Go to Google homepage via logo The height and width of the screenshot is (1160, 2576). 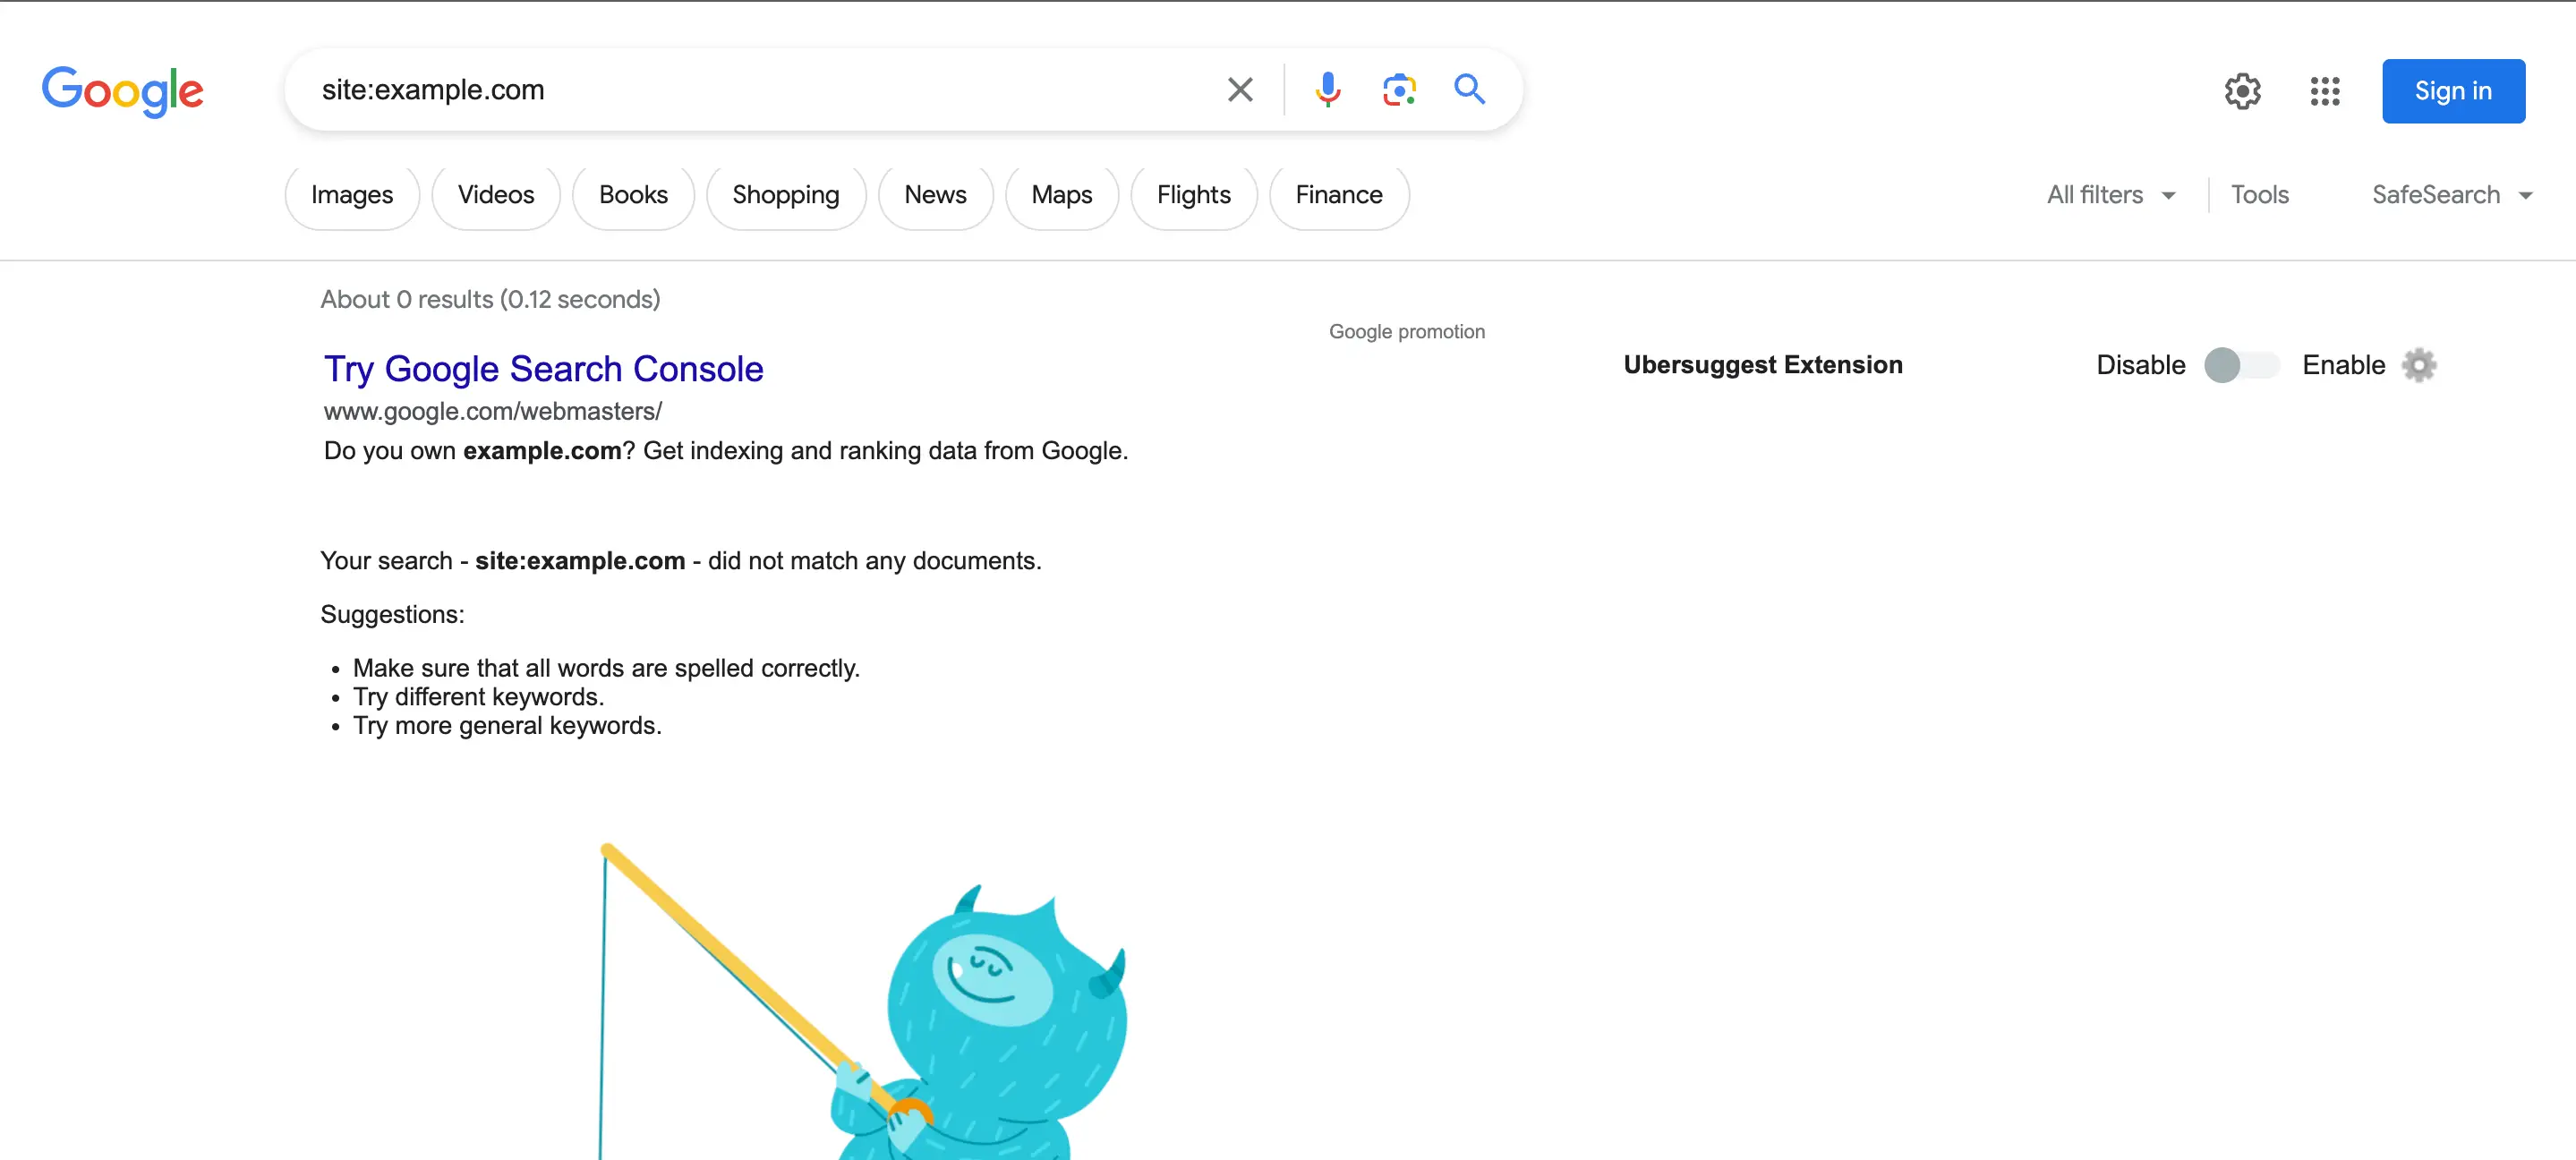point(122,91)
